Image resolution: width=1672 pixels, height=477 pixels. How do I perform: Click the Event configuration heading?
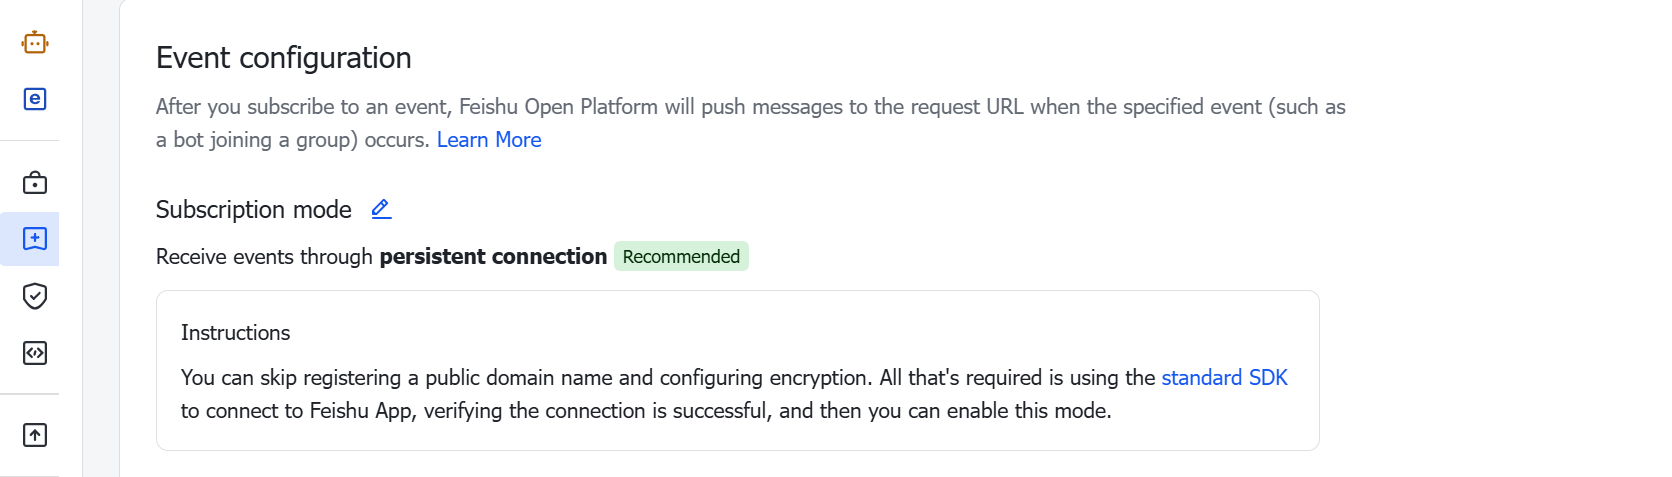[x=284, y=58]
